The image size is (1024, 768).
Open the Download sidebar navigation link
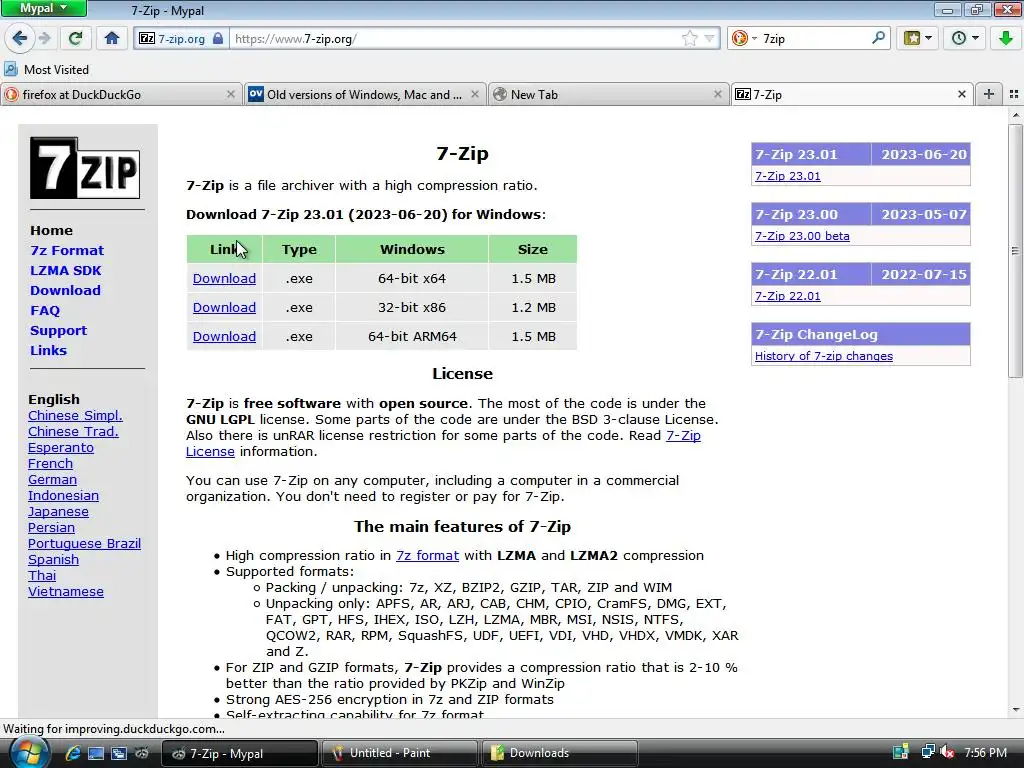pyautogui.click(x=65, y=290)
